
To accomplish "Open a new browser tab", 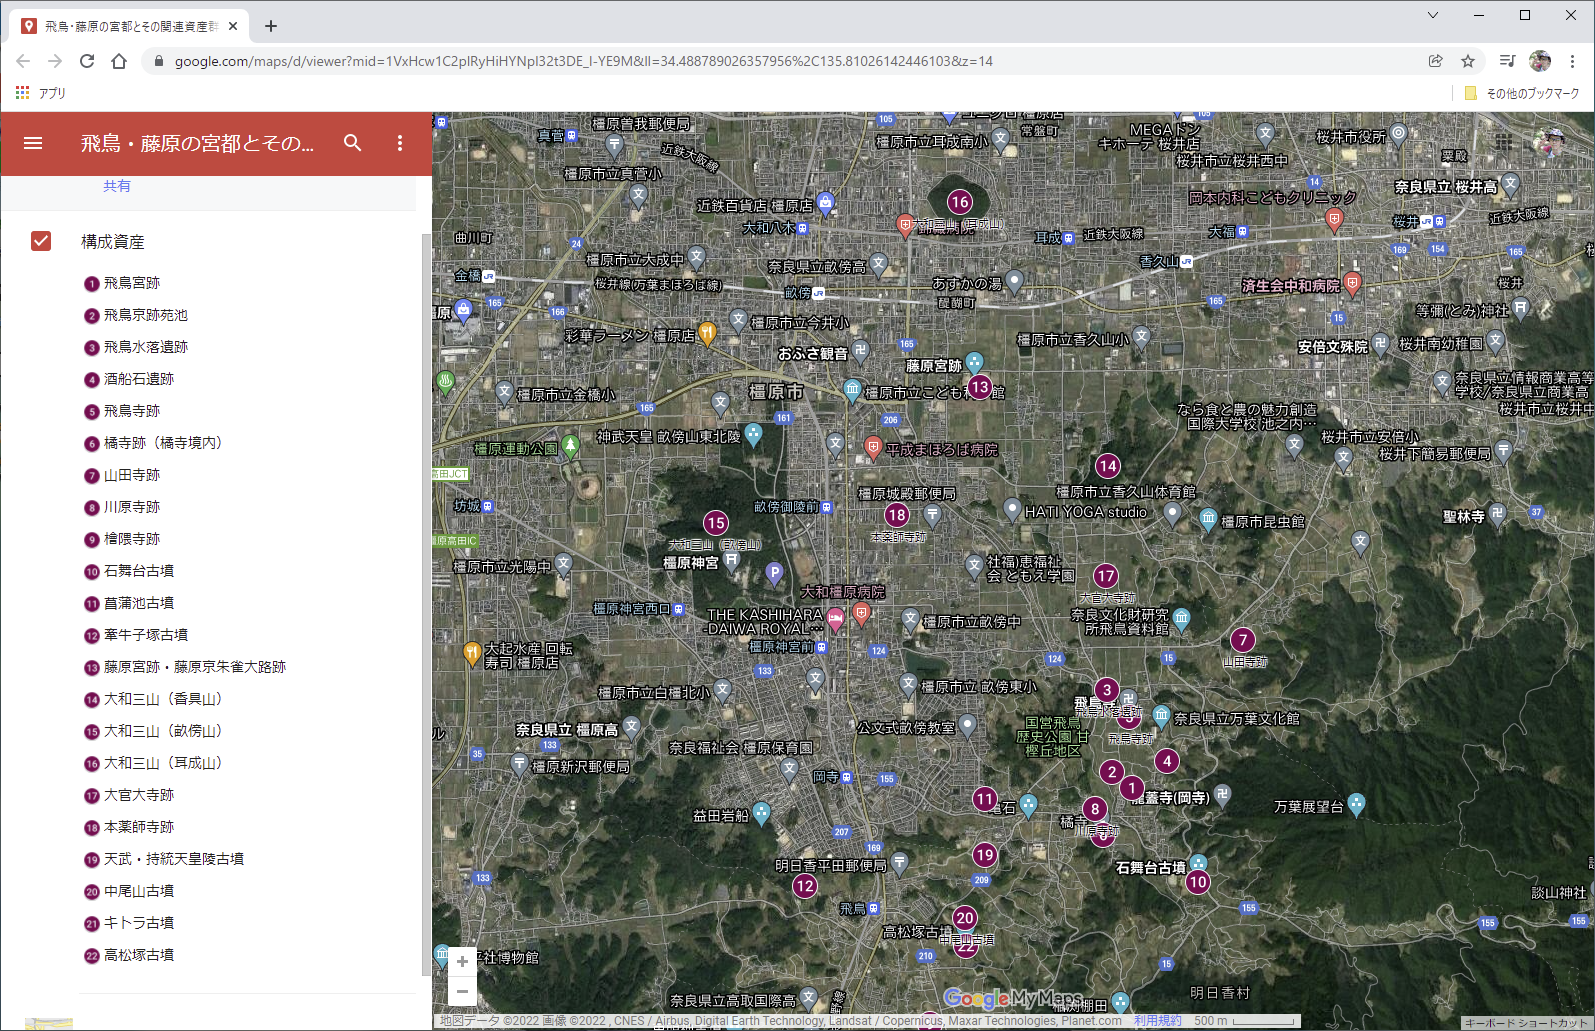I will click(271, 26).
